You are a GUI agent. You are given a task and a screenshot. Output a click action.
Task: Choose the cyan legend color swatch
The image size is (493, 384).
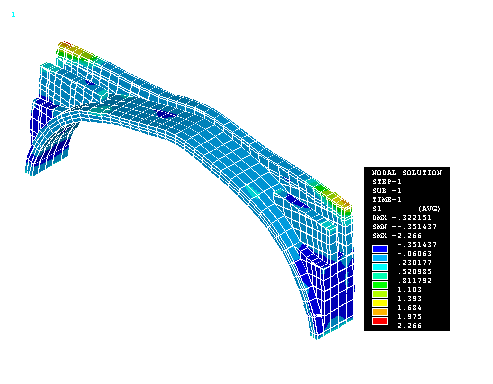click(x=380, y=267)
